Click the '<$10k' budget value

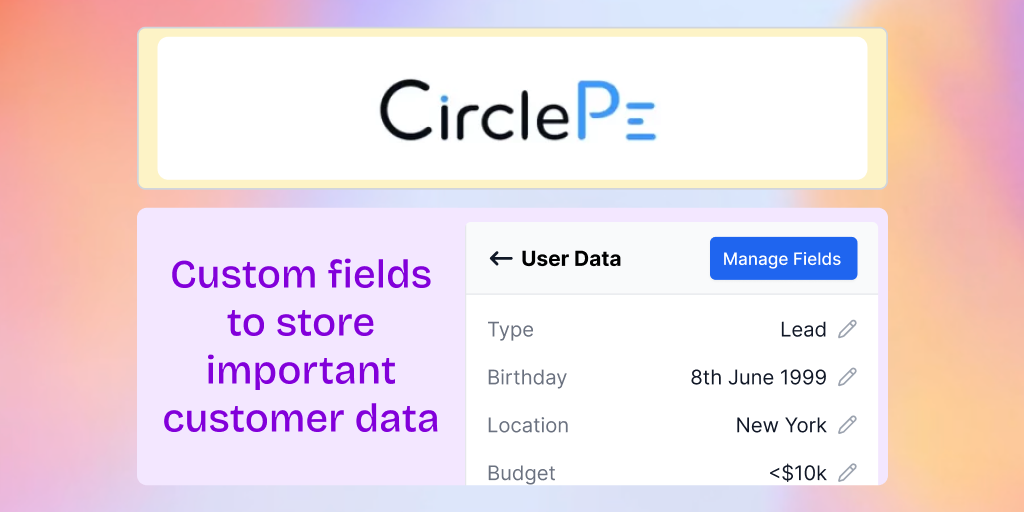point(798,473)
